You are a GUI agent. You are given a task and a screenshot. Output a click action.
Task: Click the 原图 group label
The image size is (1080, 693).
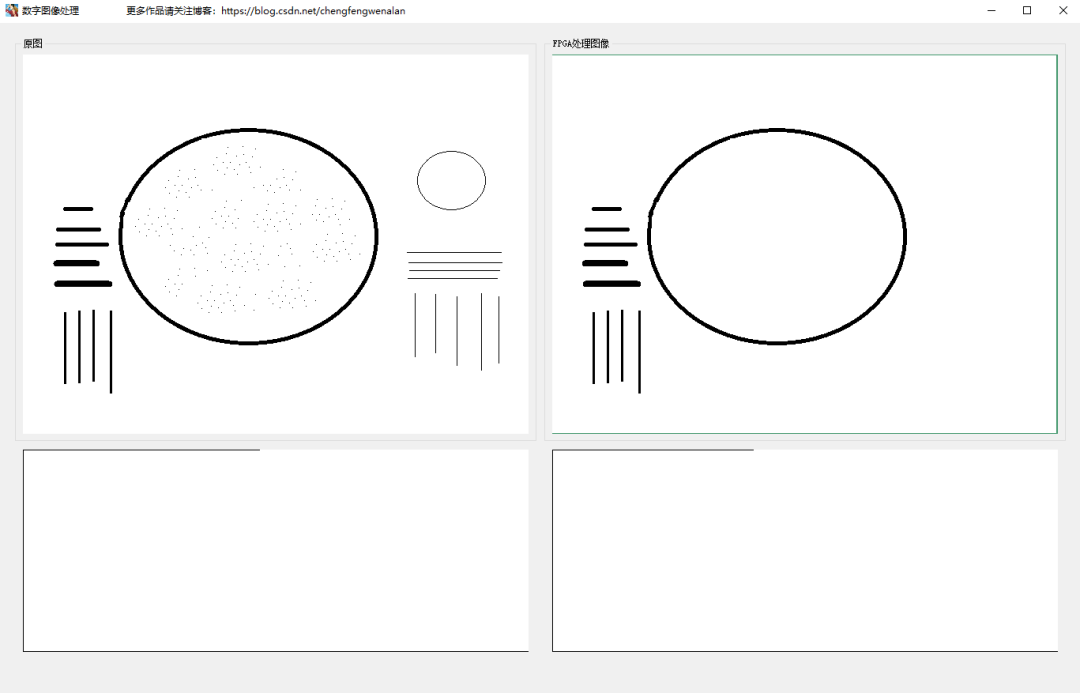tap(32, 43)
